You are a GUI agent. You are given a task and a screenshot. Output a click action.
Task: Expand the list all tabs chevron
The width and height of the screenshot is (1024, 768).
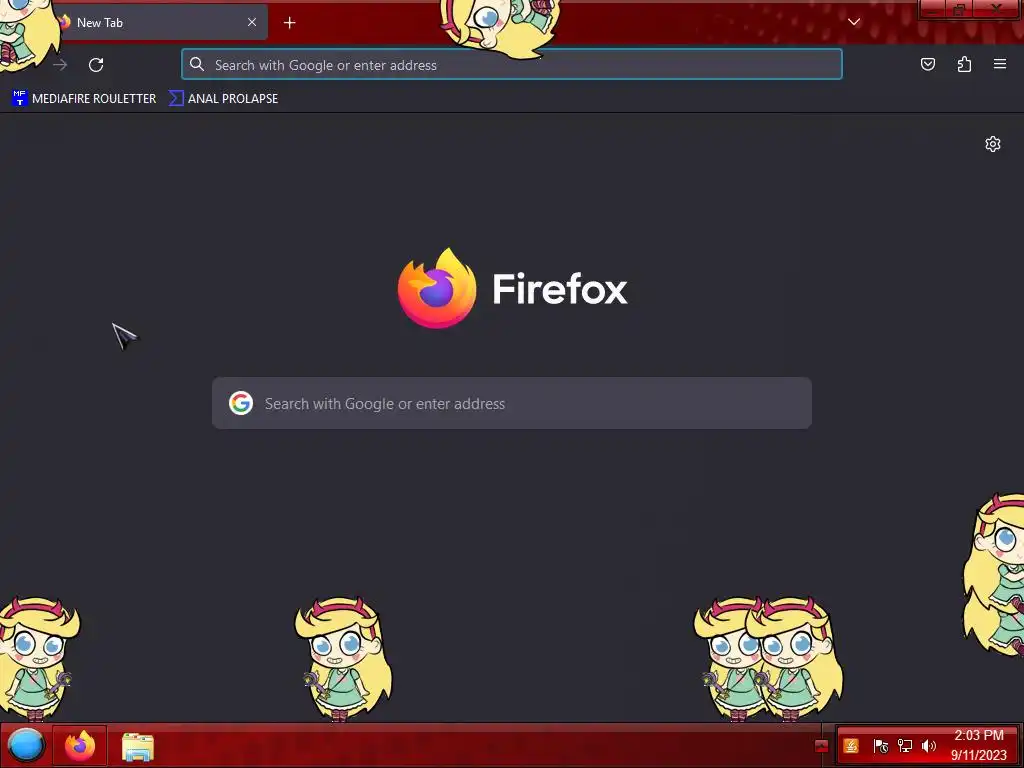[854, 22]
